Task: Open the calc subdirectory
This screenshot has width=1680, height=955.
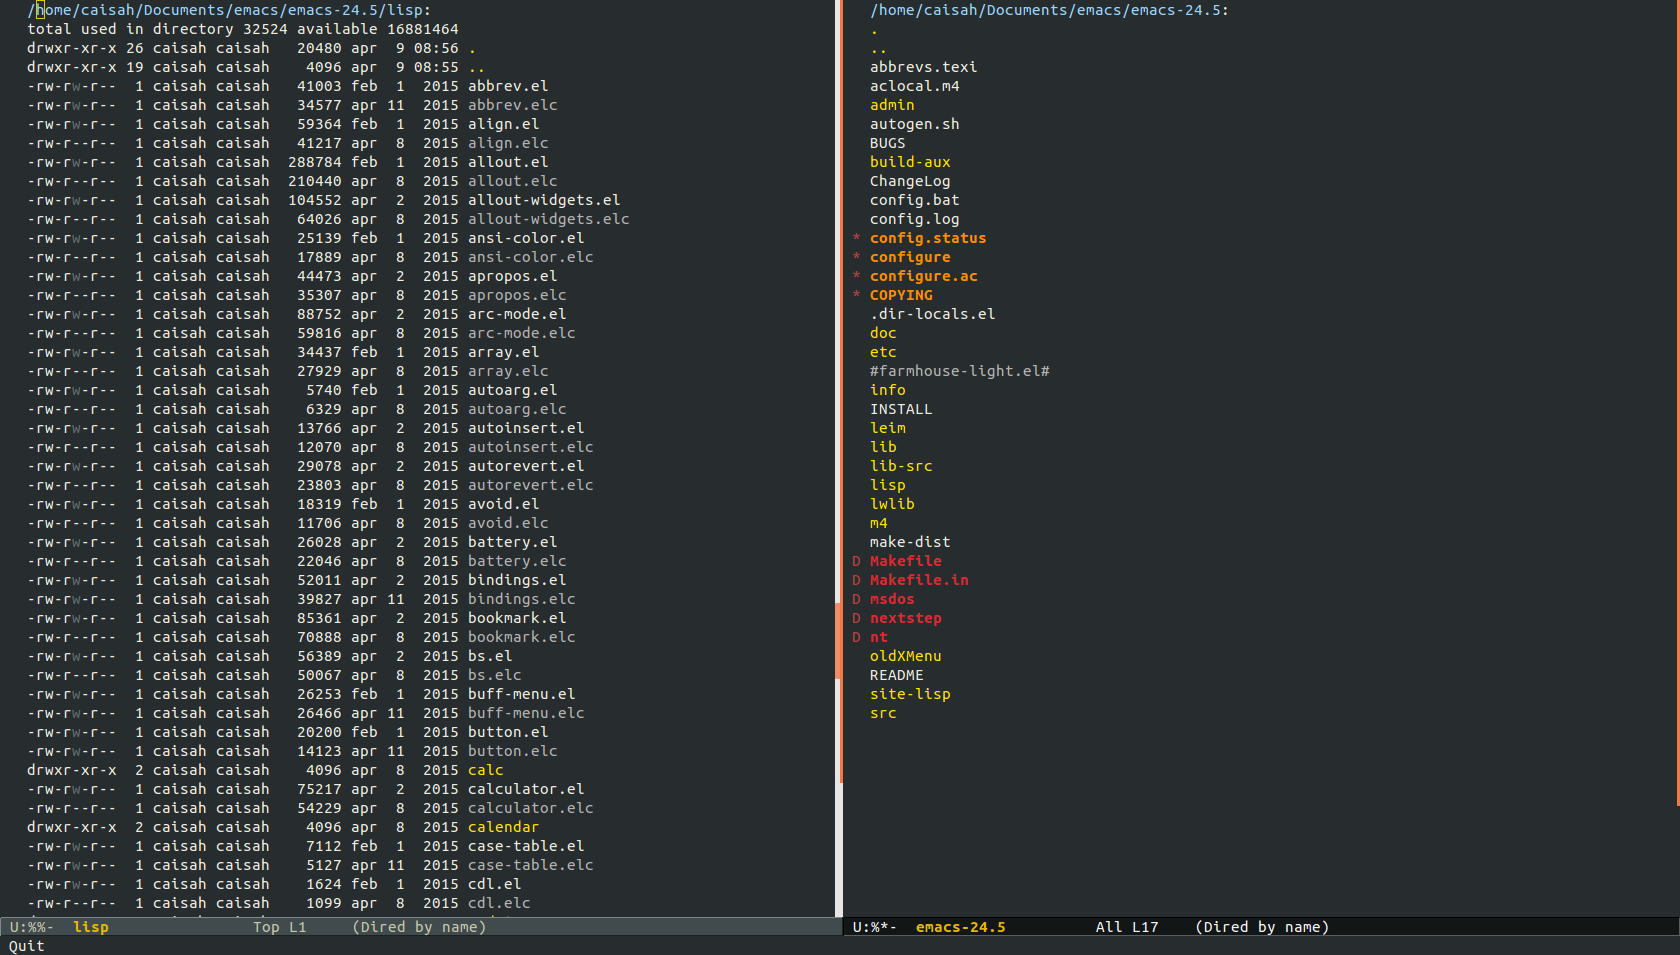Action: click(x=485, y=770)
